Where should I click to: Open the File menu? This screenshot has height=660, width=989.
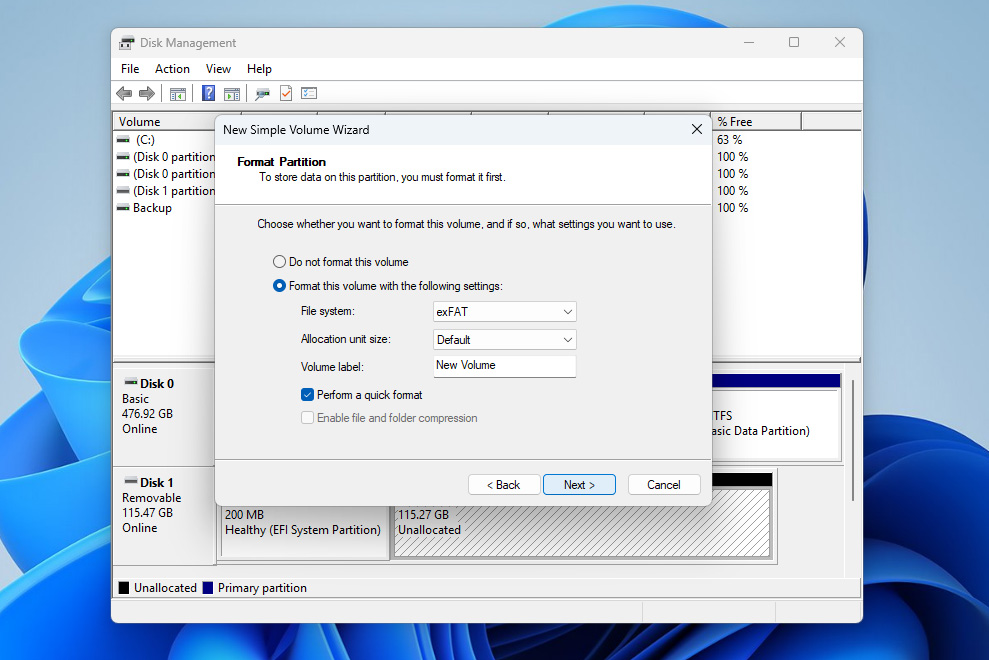click(x=130, y=69)
